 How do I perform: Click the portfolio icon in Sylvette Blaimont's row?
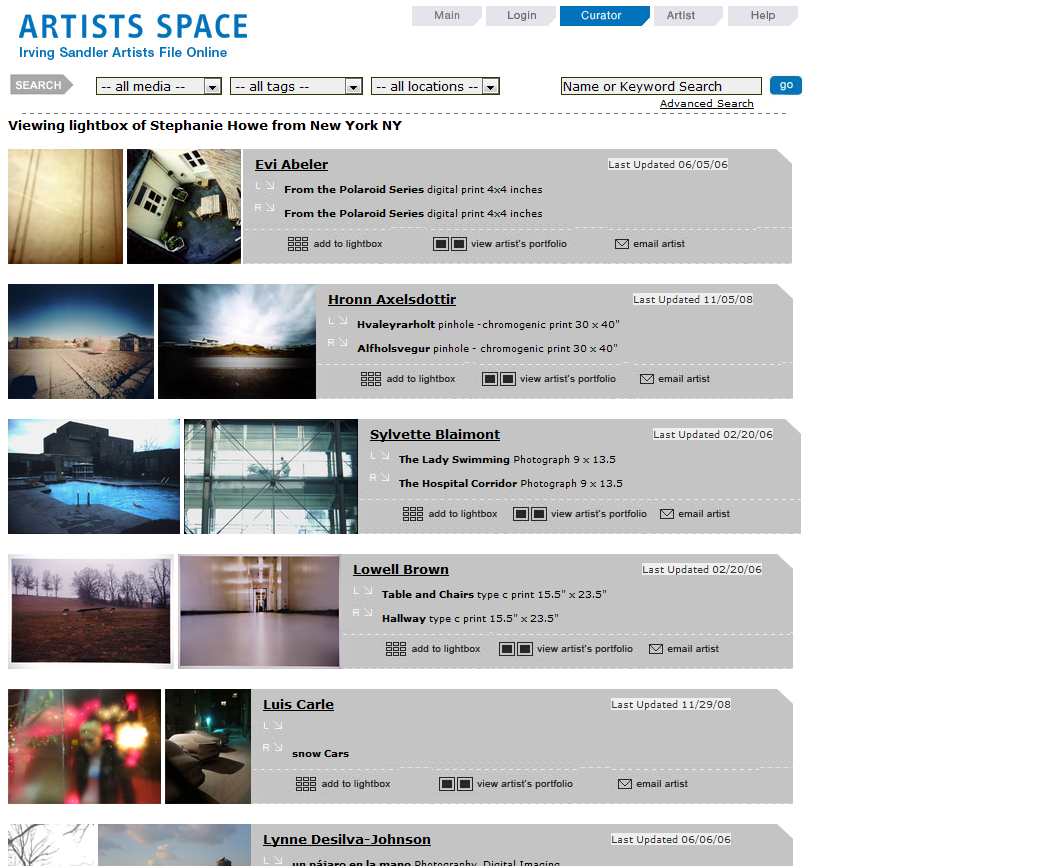530,514
